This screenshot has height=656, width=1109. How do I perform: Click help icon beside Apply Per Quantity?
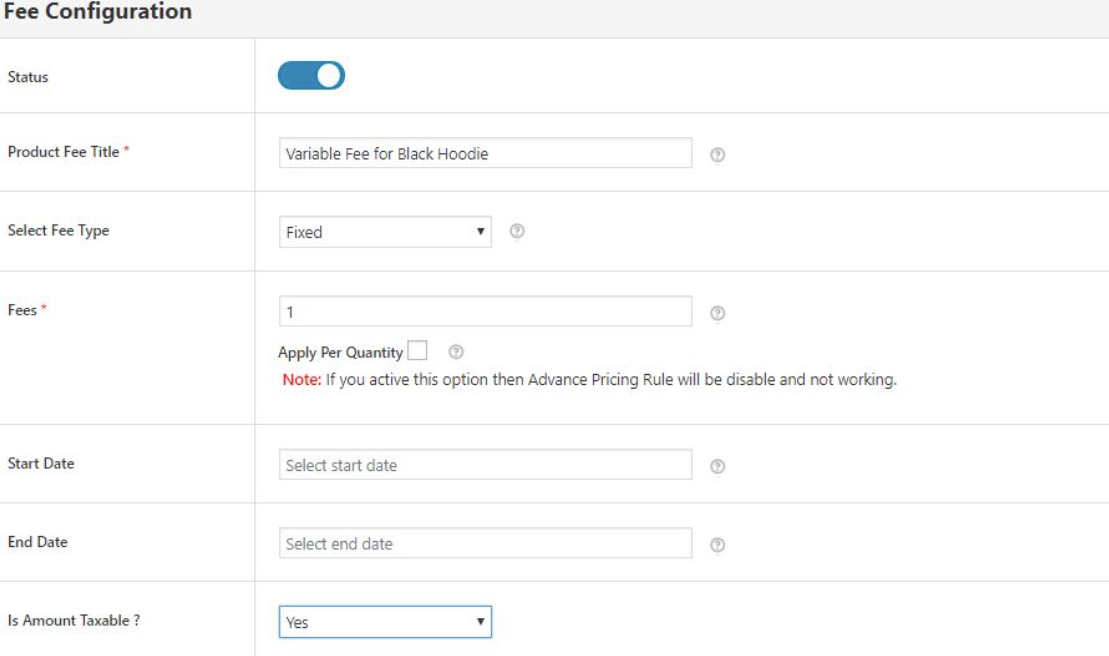coord(456,351)
